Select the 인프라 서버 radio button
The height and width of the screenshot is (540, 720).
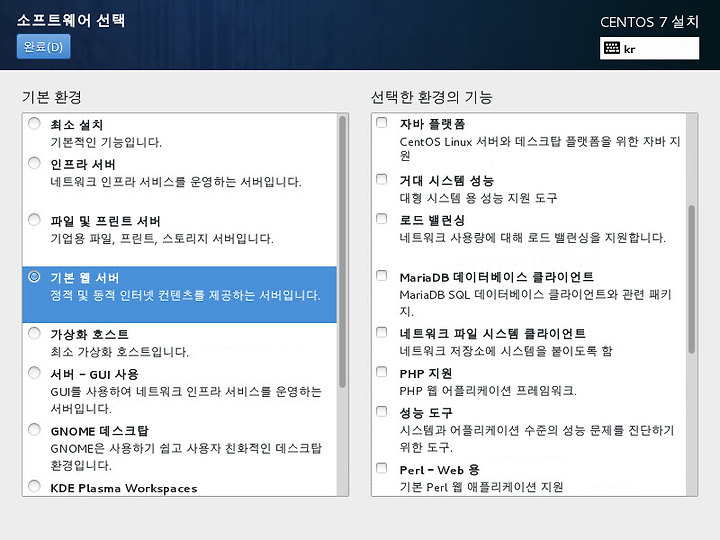(x=34, y=163)
